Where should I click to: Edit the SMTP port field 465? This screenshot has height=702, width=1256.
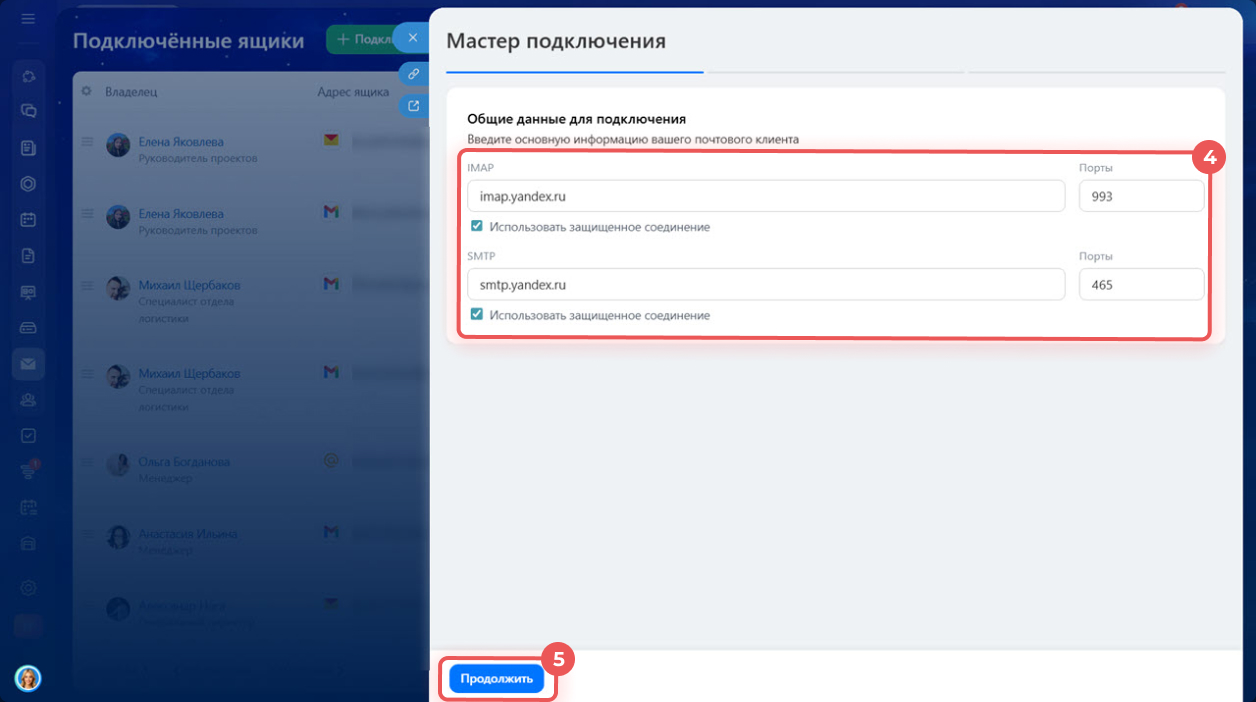point(1141,284)
